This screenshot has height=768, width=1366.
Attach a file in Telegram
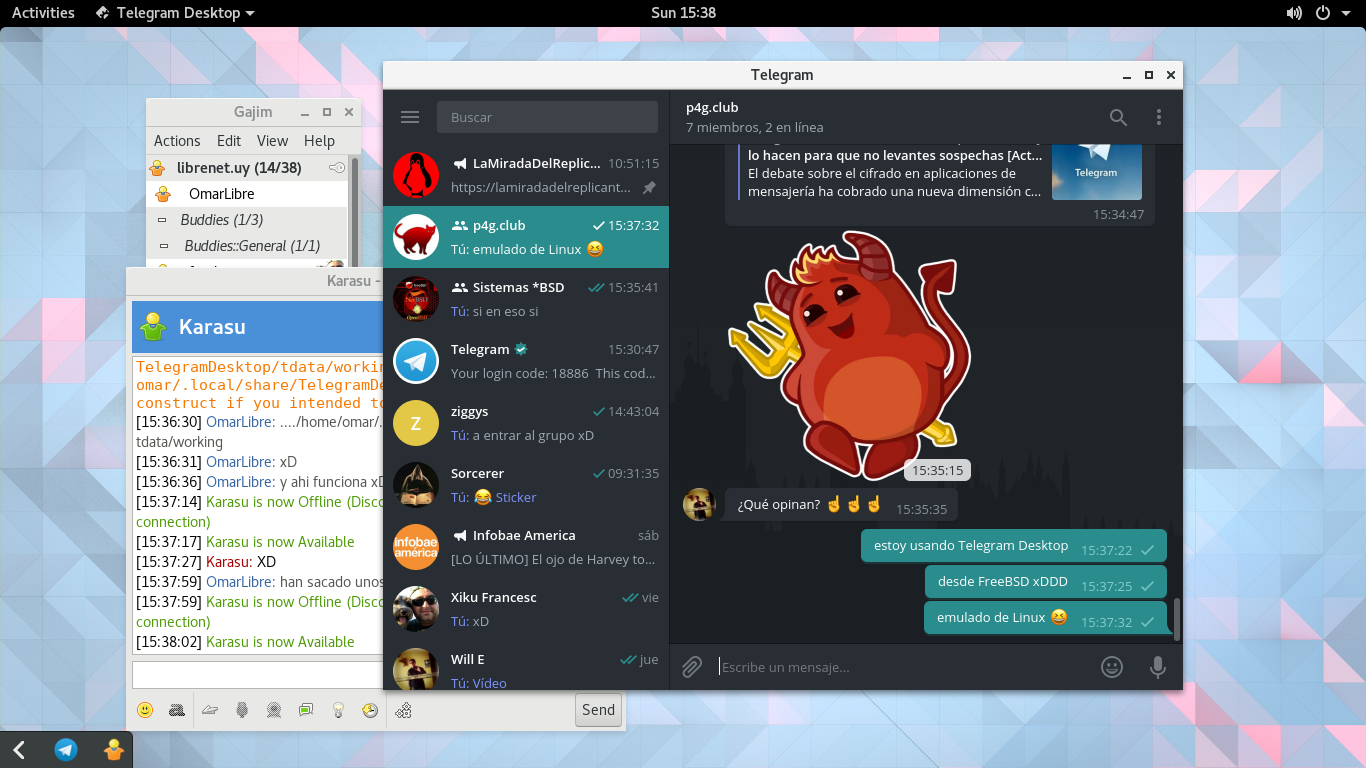coord(692,667)
